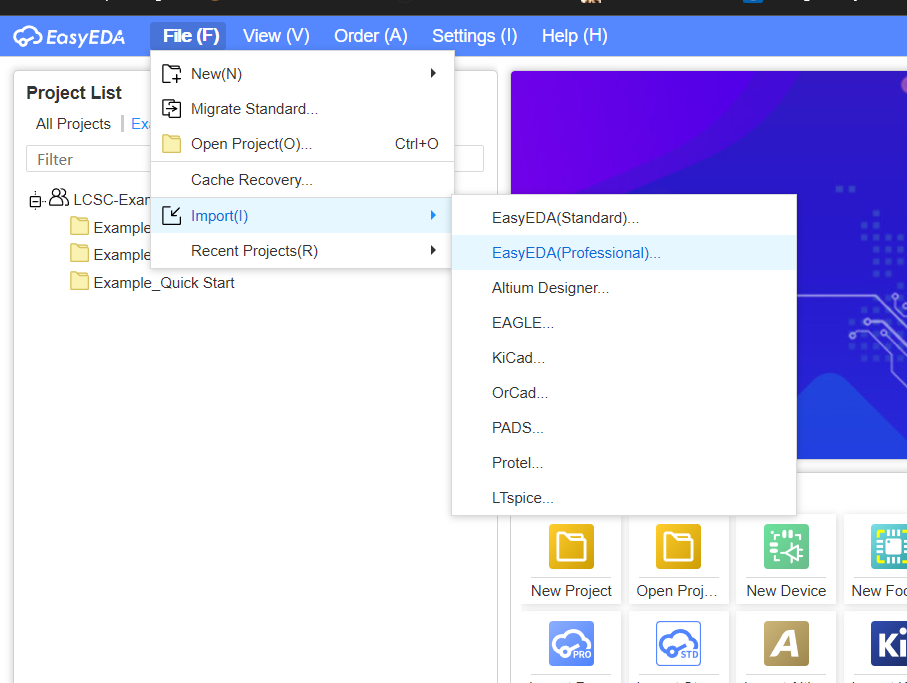Viewport: 907px width, 683px height.
Task: Click the Import arrow-in-box icon
Action: (x=171, y=216)
